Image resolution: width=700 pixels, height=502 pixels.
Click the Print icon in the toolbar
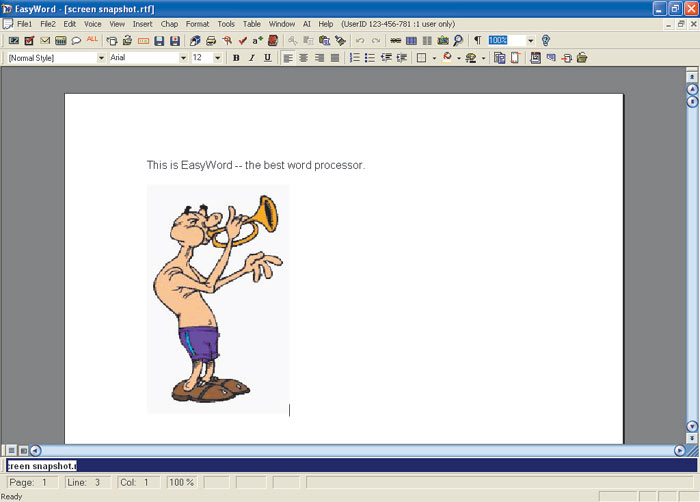click(212, 41)
